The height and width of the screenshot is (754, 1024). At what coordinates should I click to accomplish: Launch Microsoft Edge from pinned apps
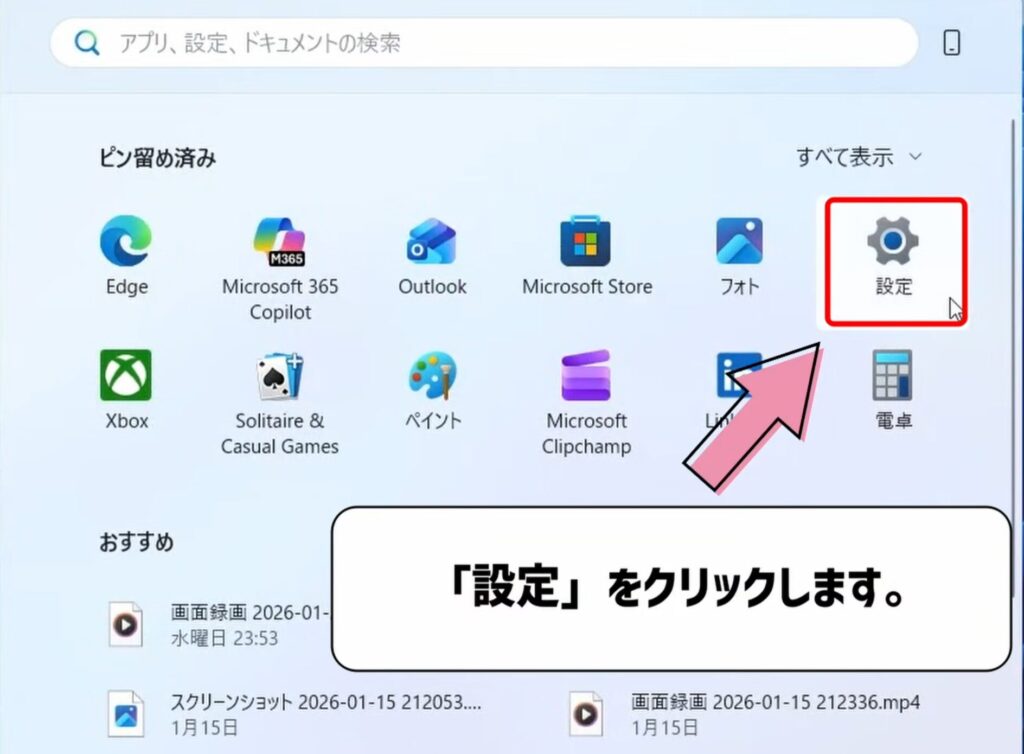click(124, 240)
